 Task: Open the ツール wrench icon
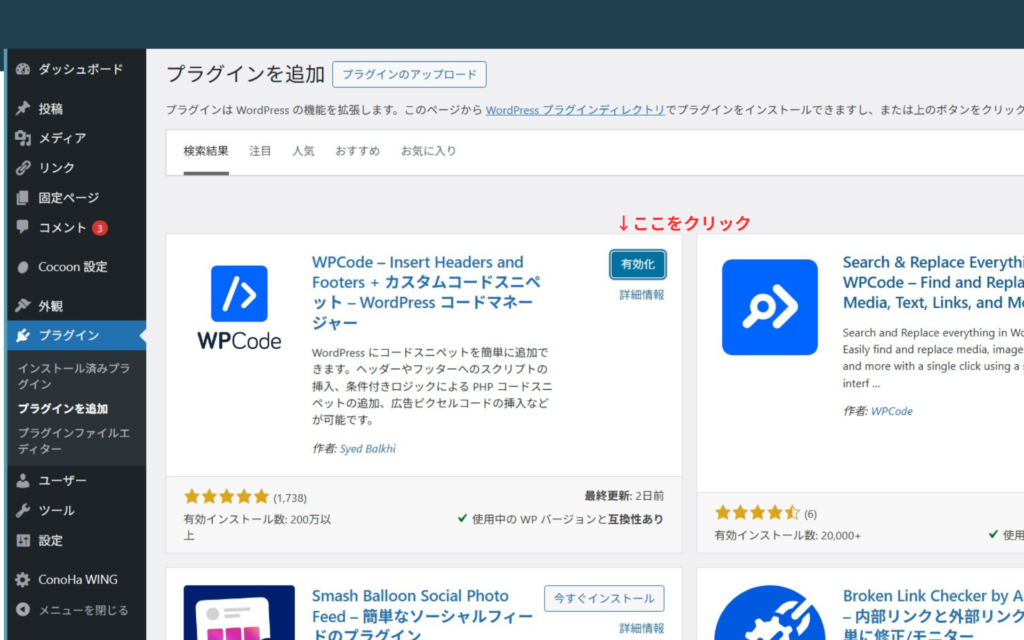[x=24, y=510]
